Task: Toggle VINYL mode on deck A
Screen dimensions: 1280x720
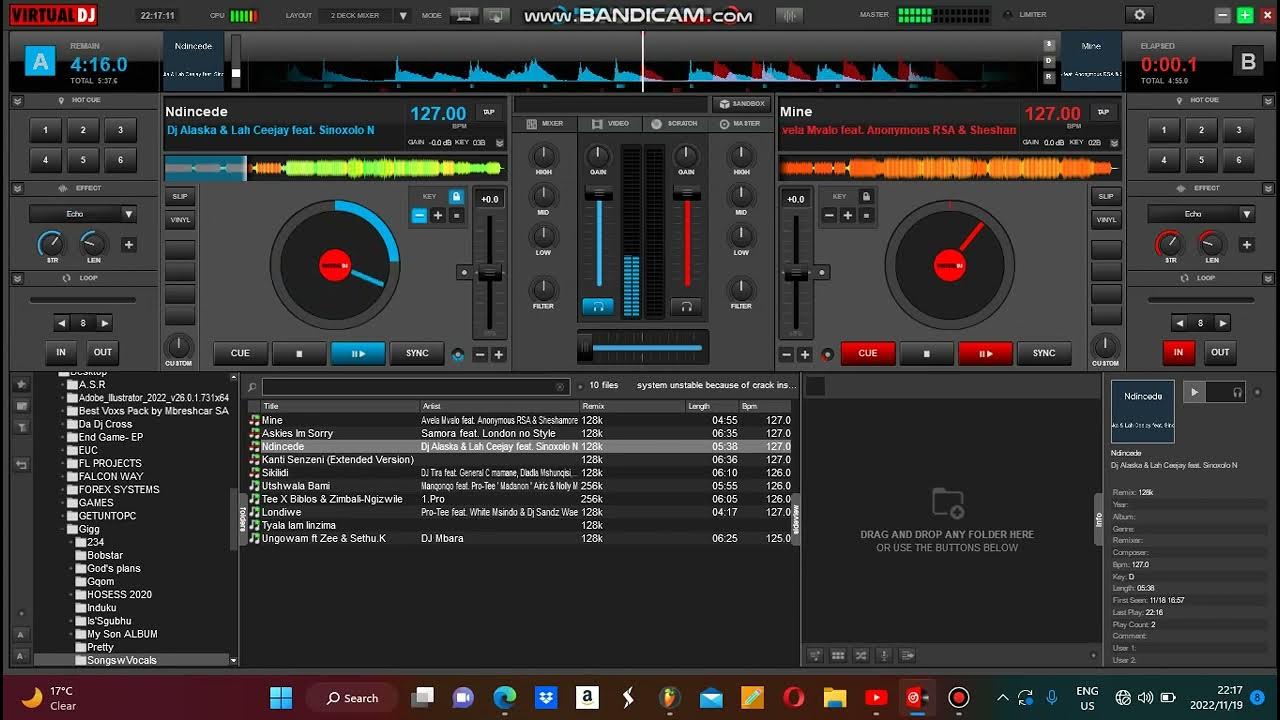Action: coord(180,219)
